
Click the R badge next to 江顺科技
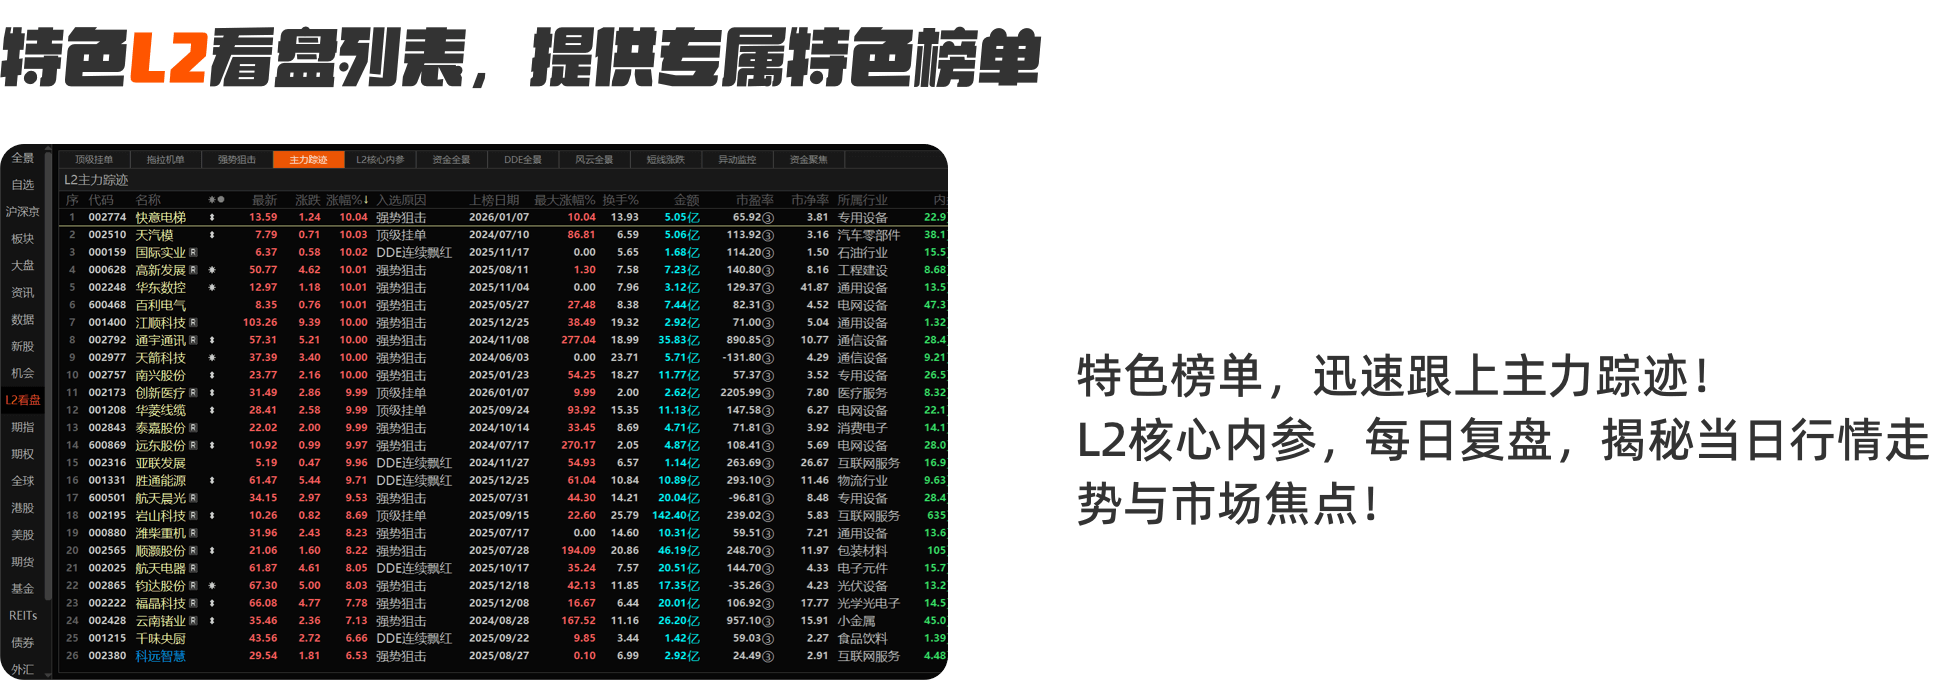pyautogui.click(x=193, y=323)
